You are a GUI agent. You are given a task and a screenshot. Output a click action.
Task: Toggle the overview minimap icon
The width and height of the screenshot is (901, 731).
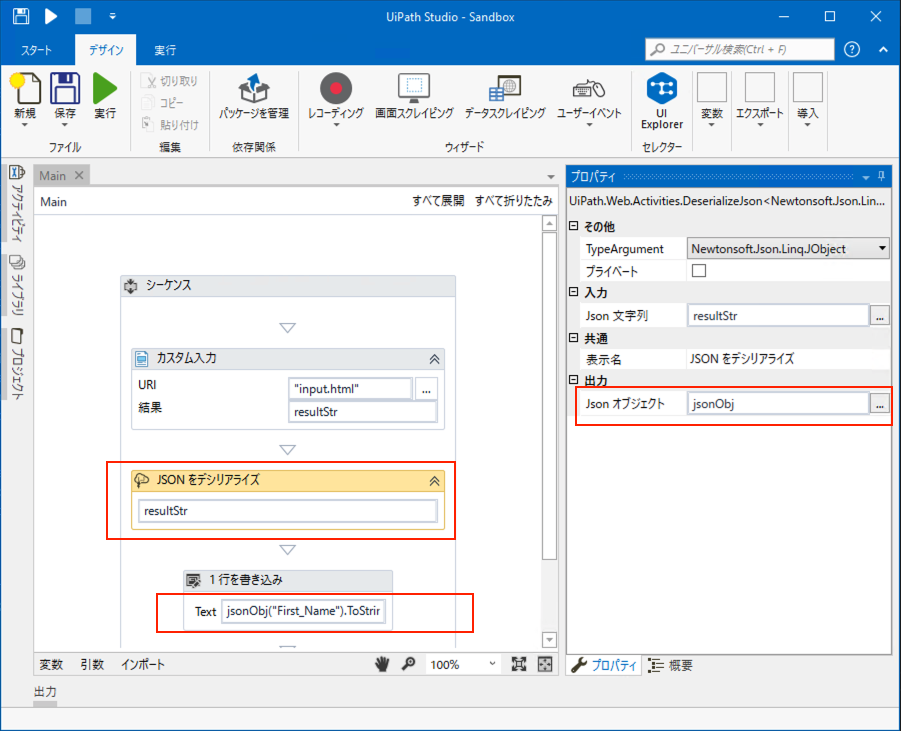tap(545, 664)
